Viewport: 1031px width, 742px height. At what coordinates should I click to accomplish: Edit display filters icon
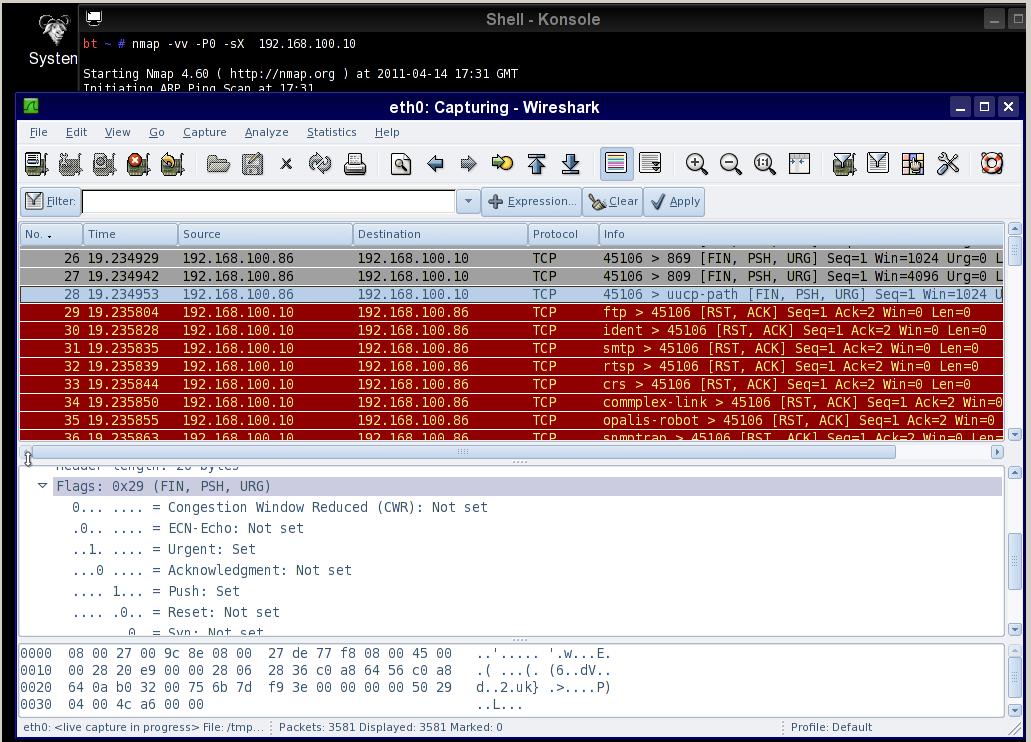(878, 164)
